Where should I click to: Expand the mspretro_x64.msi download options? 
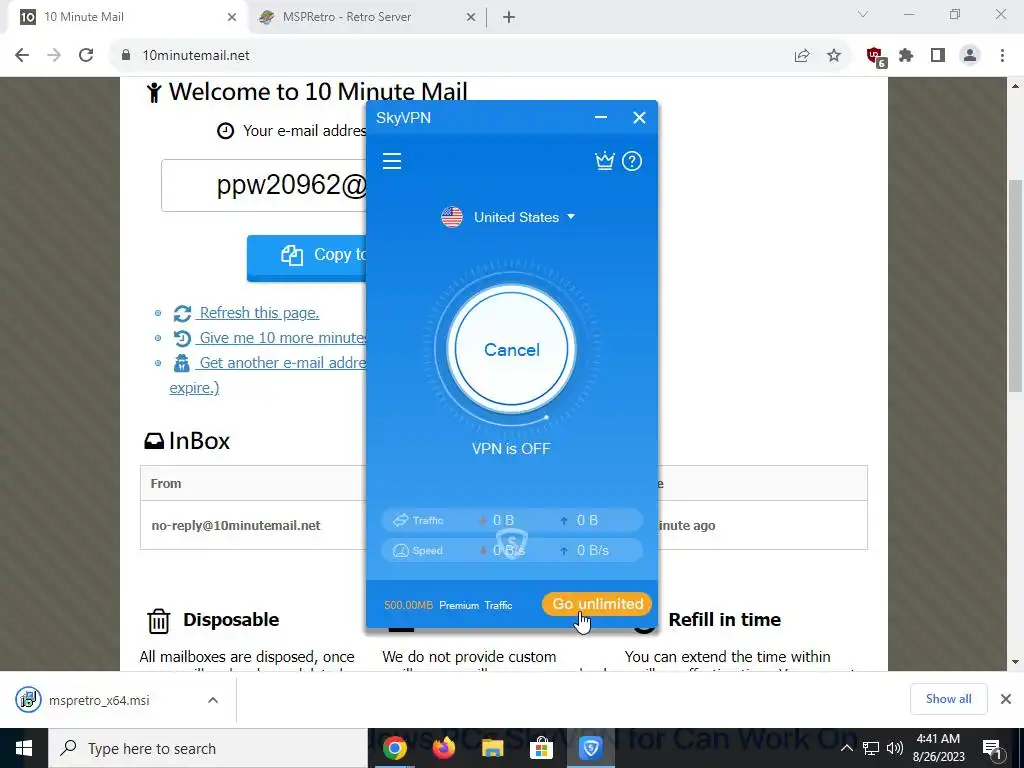click(x=213, y=700)
